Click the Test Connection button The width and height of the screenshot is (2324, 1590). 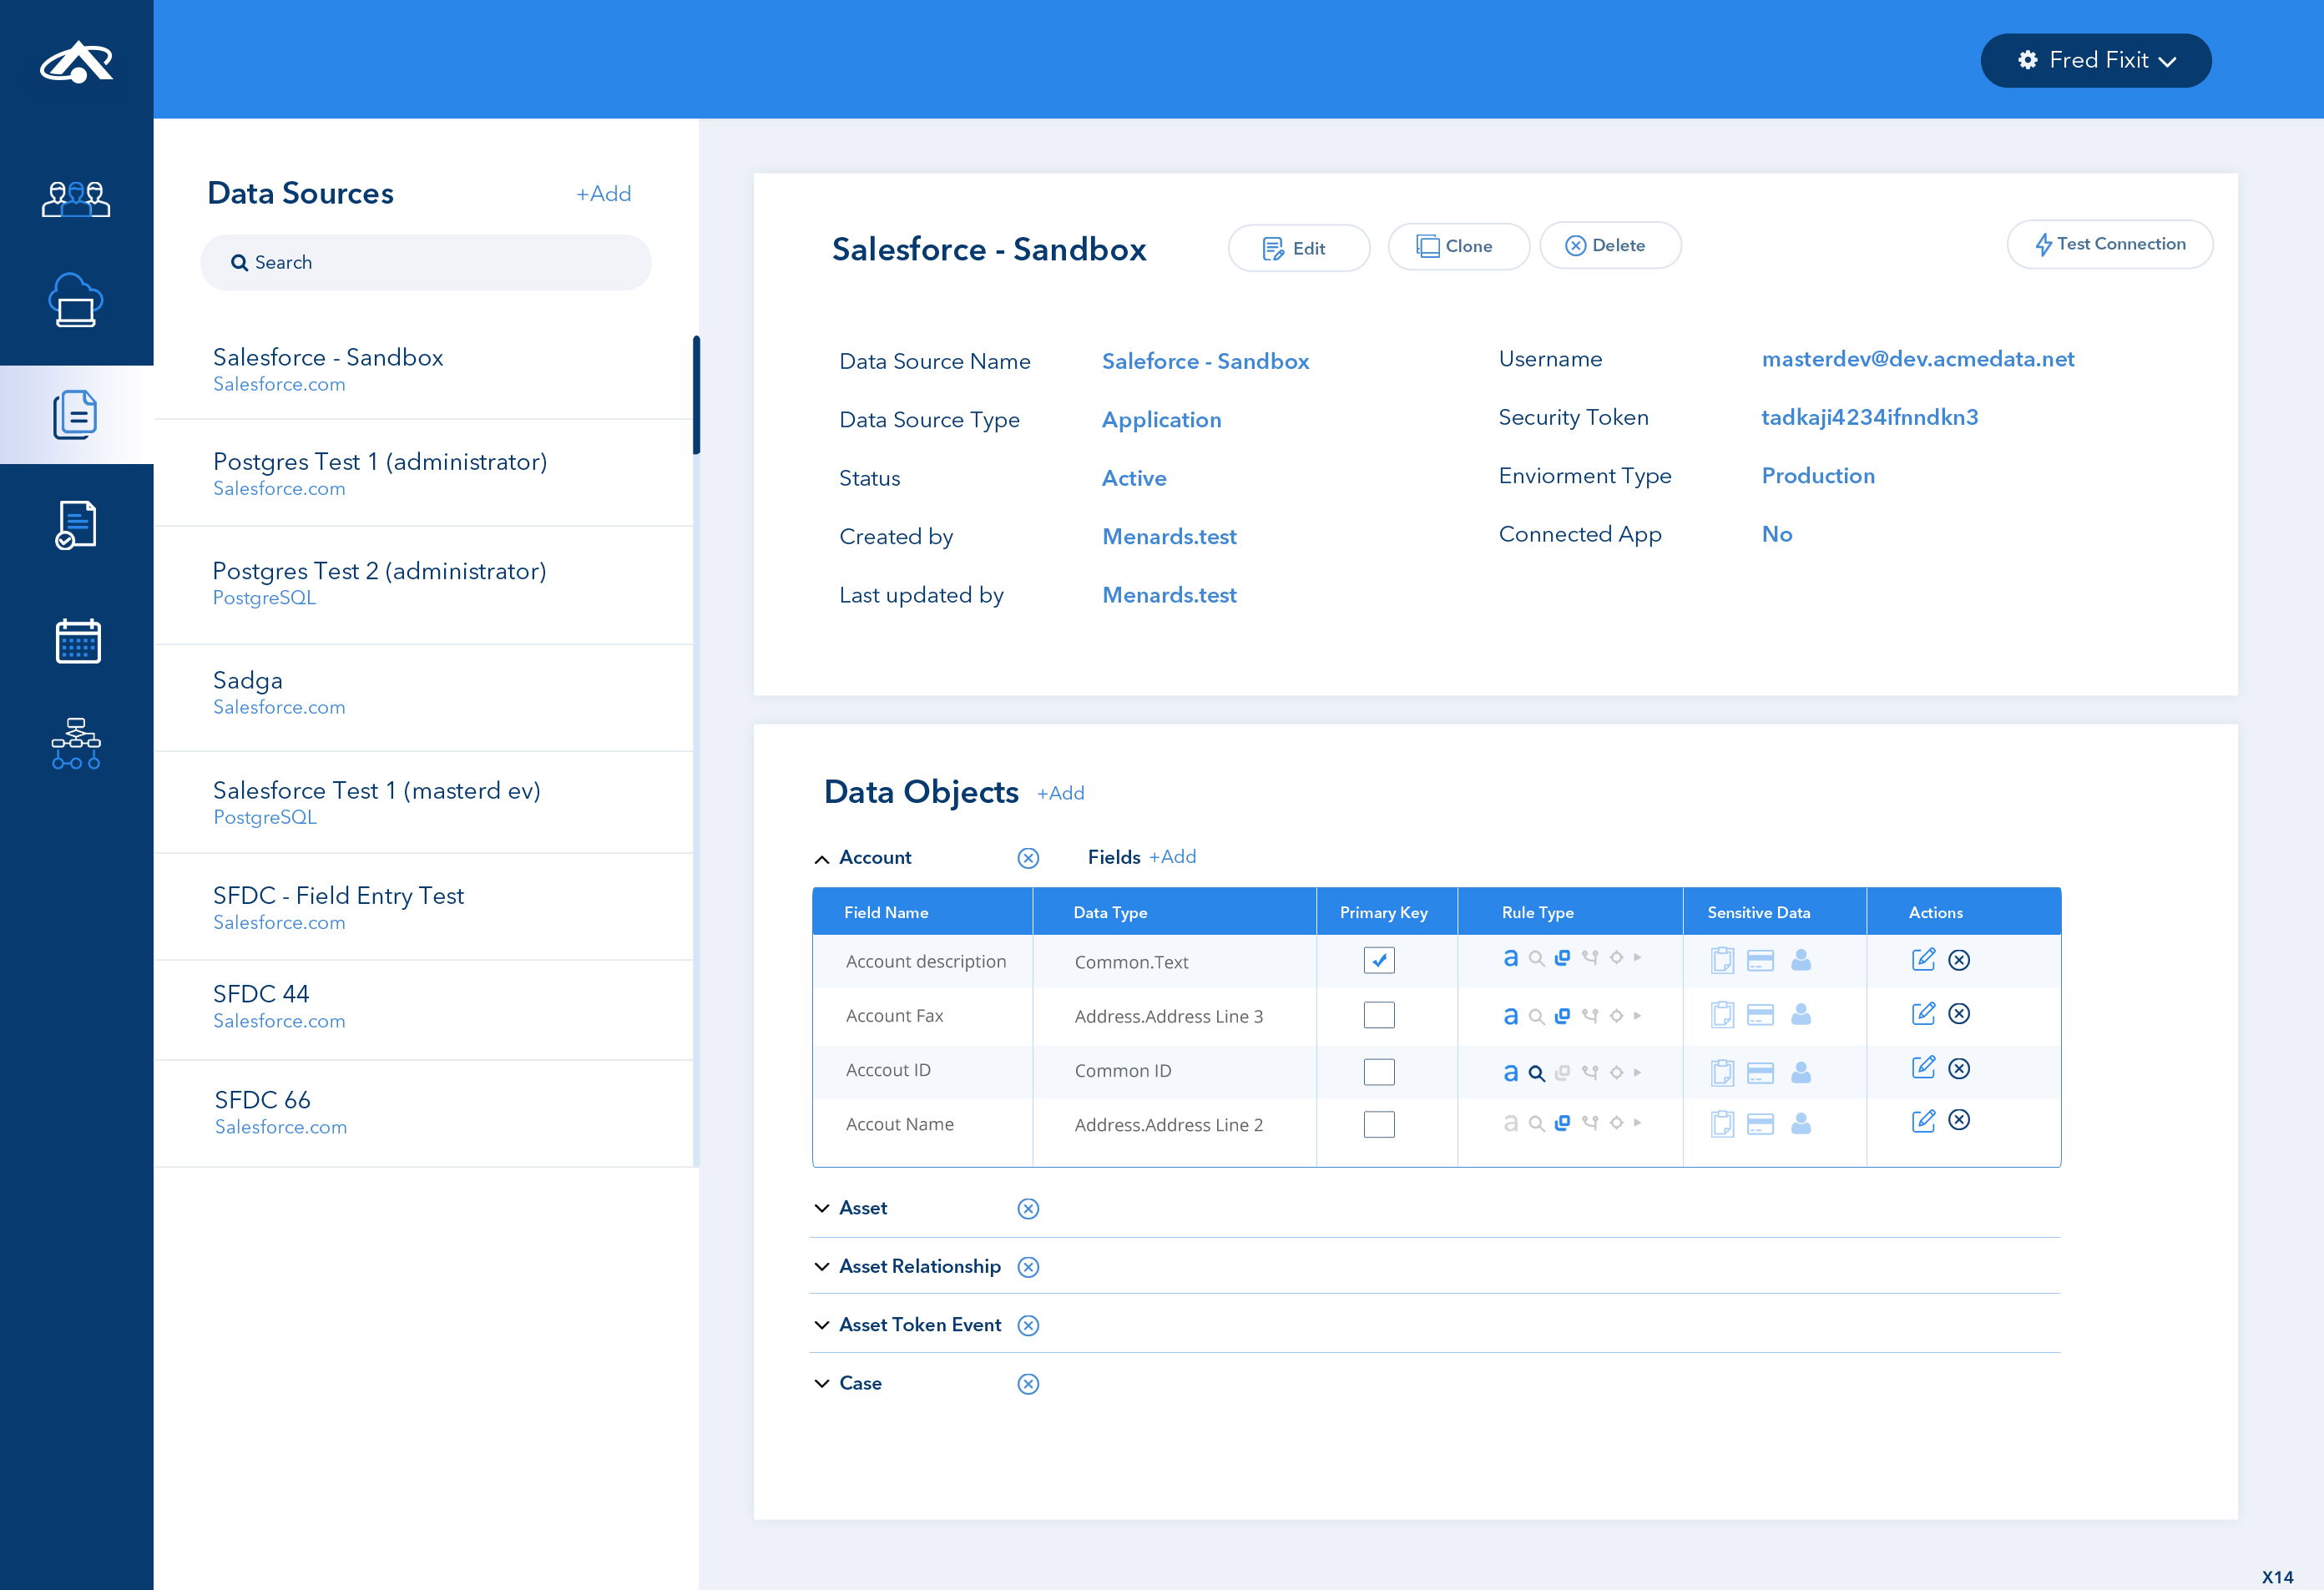click(2110, 244)
